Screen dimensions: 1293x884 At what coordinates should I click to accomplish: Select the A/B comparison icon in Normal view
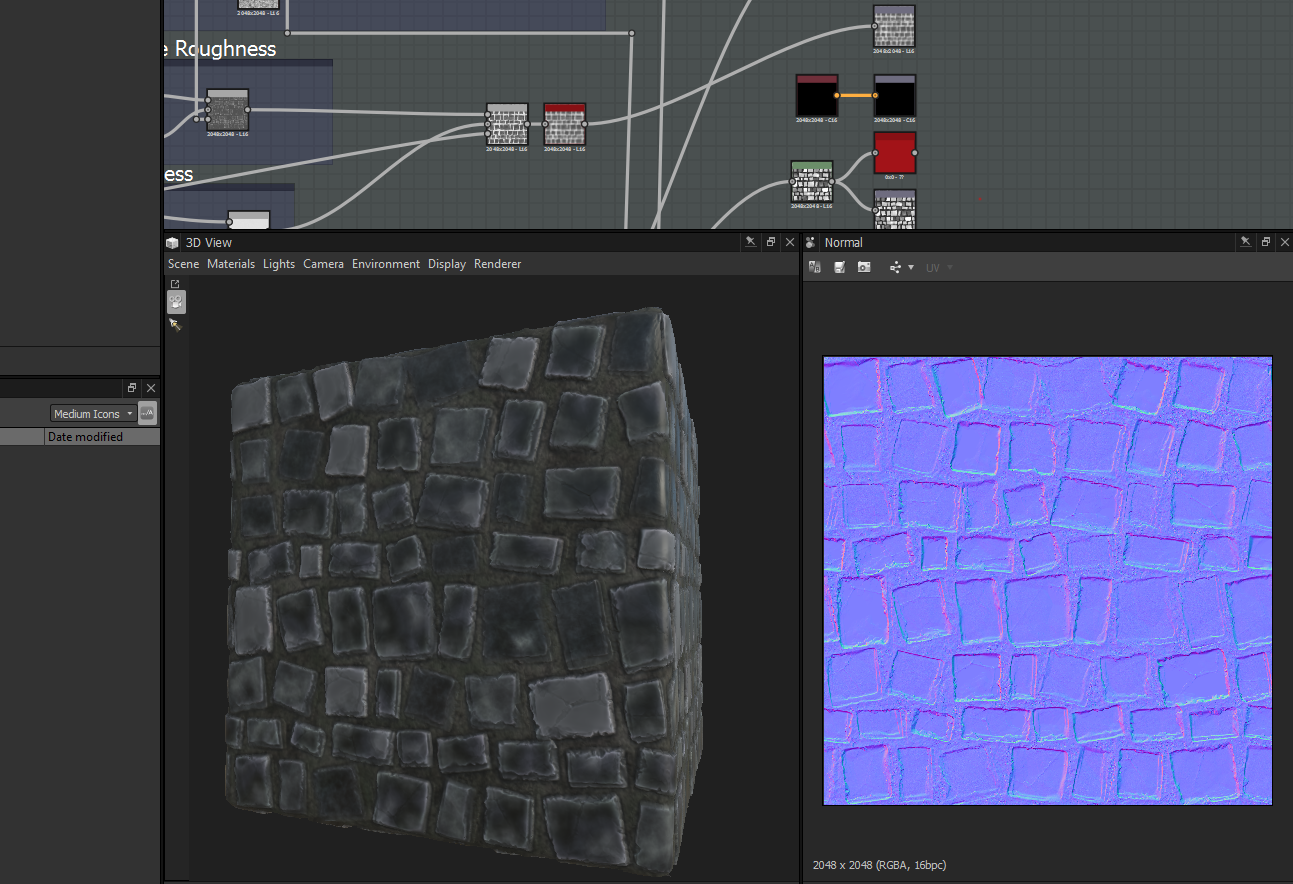point(815,267)
